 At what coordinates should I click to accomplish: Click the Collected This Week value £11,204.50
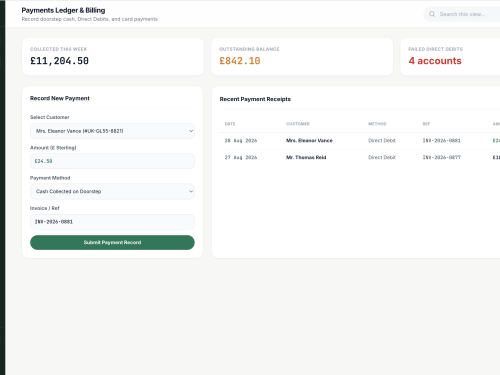[59, 61]
